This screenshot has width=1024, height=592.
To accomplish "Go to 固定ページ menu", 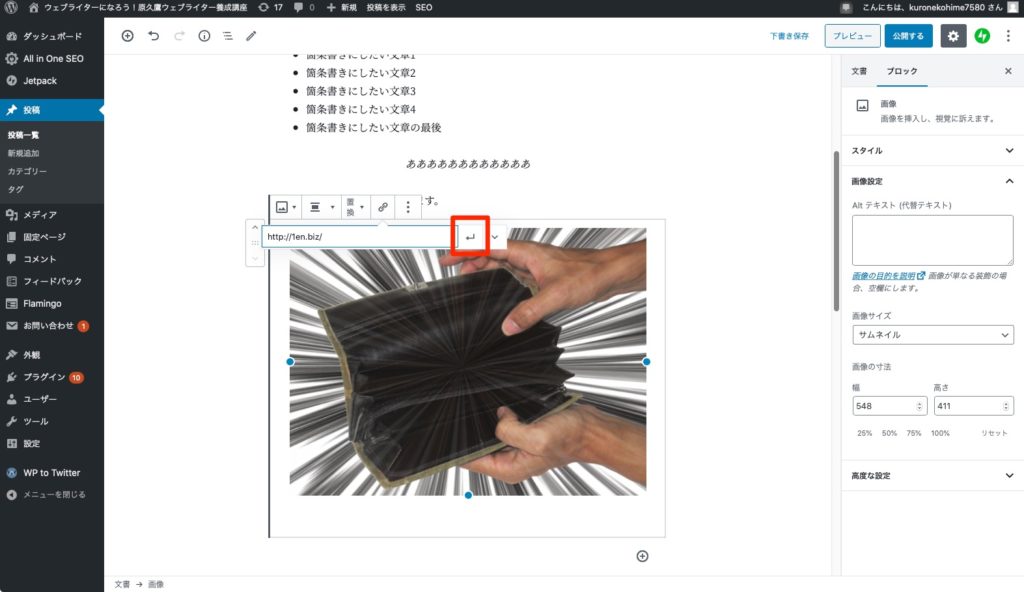I will 52,237.
